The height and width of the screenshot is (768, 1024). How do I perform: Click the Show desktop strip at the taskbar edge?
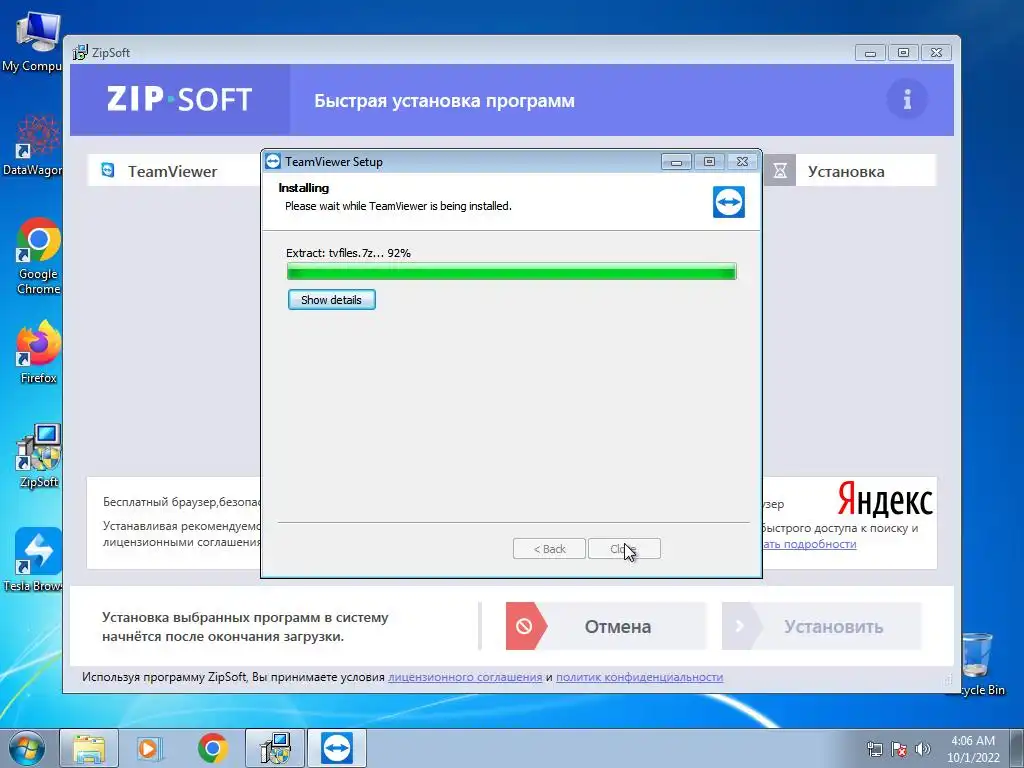tap(1017, 748)
